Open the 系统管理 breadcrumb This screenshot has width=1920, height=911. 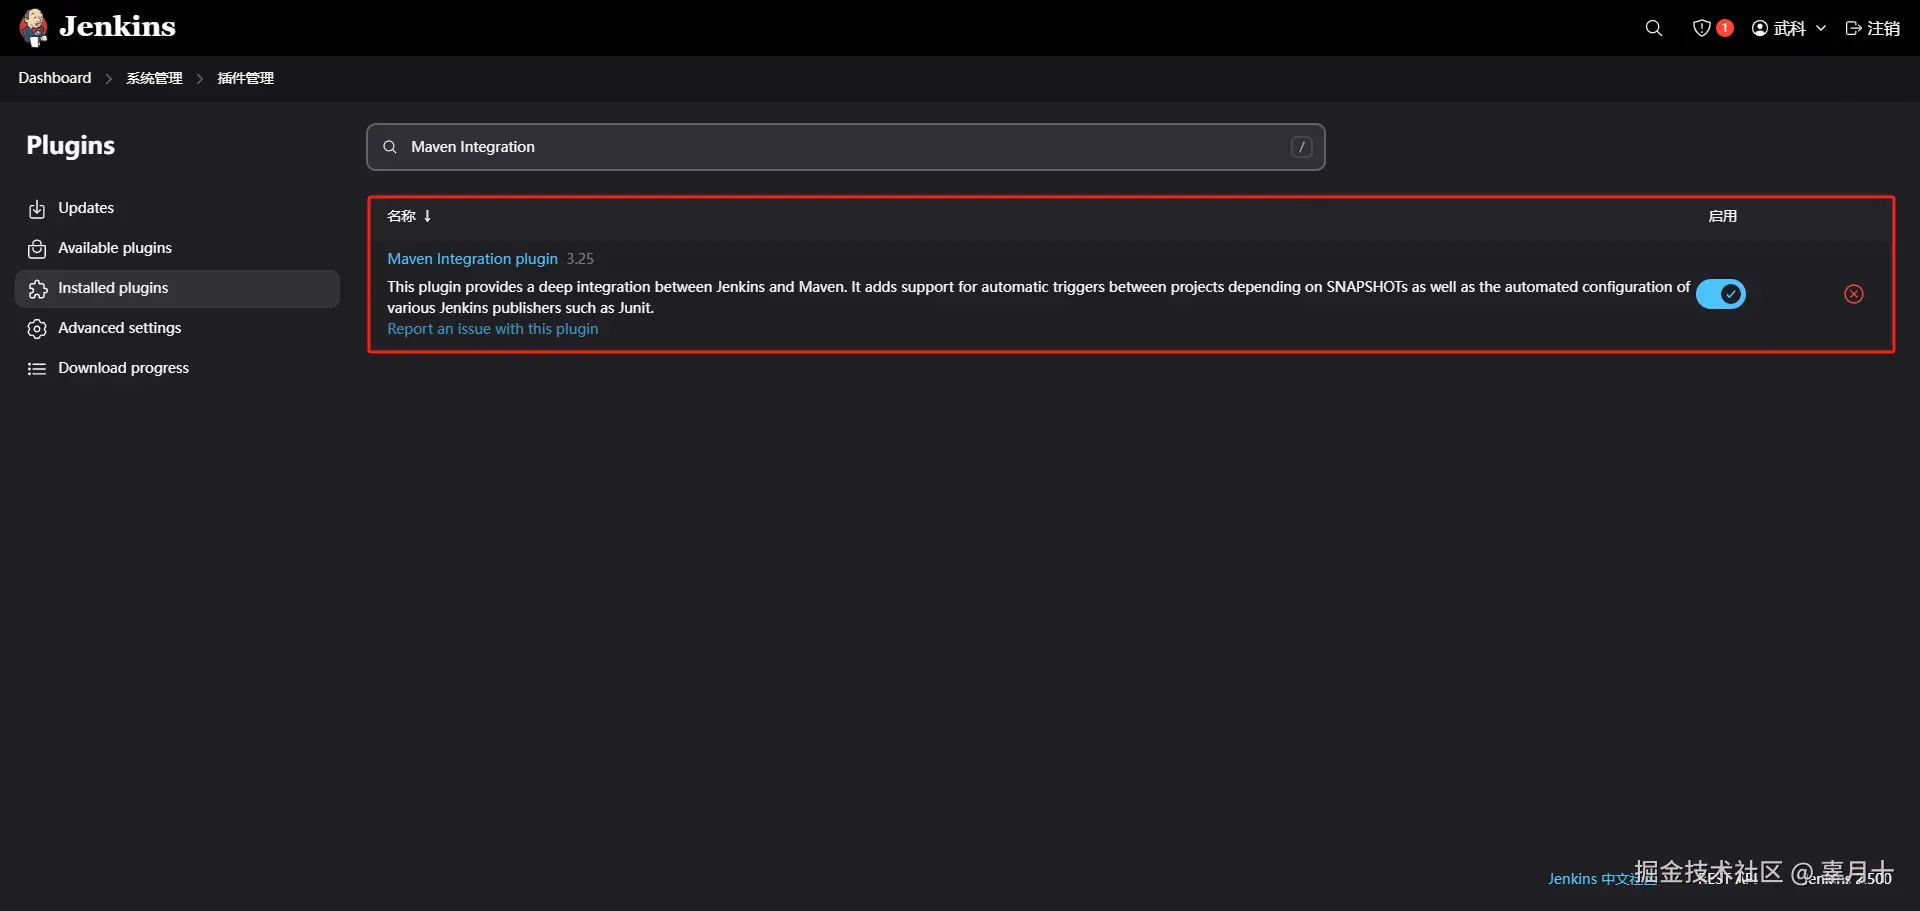[x=154, y=78]
